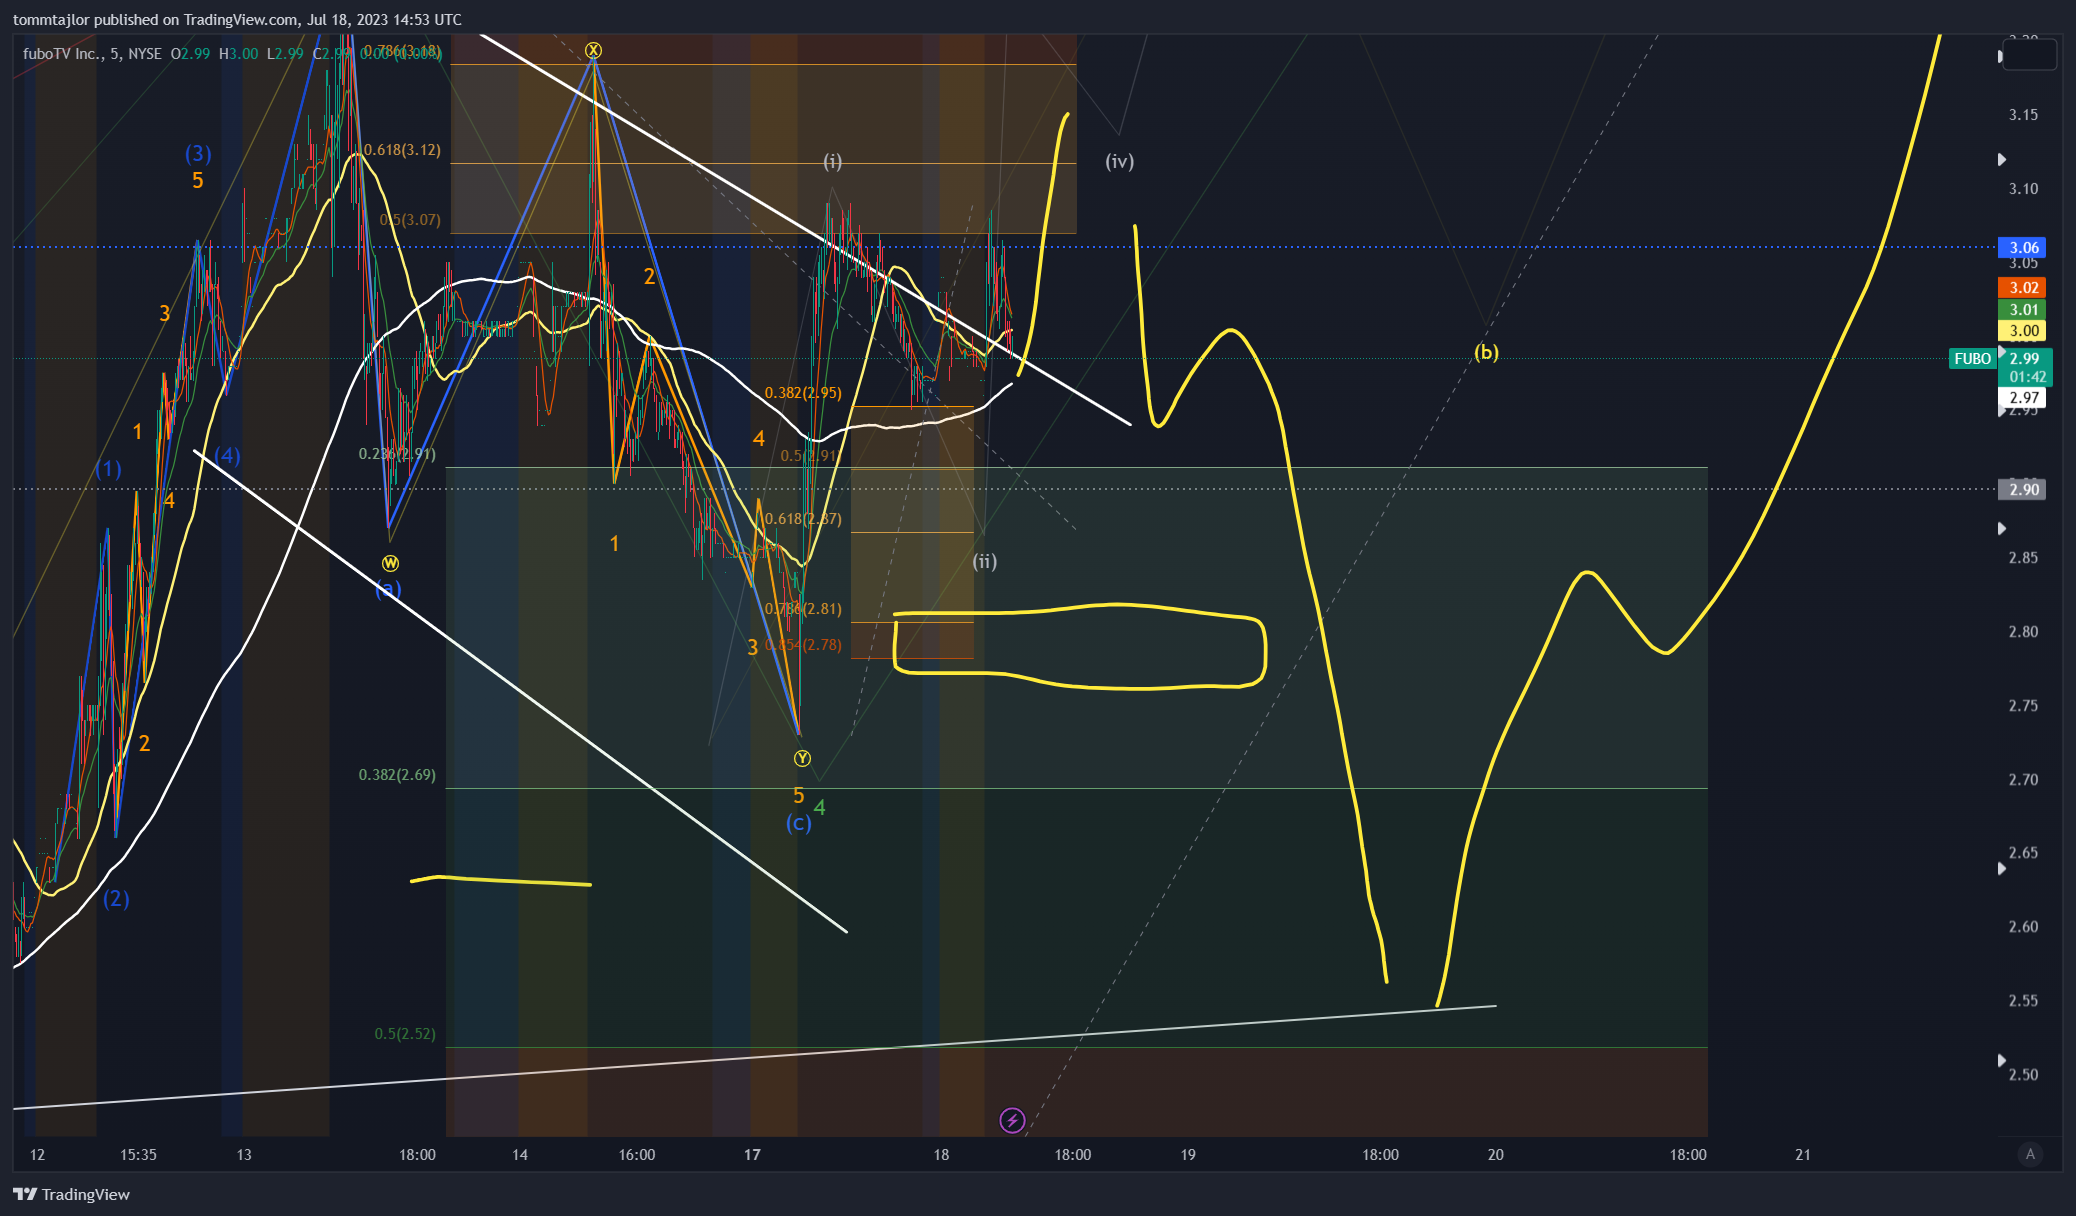Click the 14 date on time axis
Image resolution: width=2076 pixels, height=1216 pixels.
point(520,1154)
